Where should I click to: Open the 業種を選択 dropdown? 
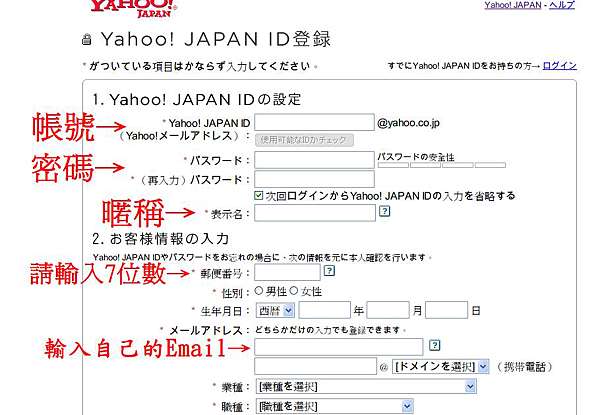pyautogui.click(x=366, y=386)
